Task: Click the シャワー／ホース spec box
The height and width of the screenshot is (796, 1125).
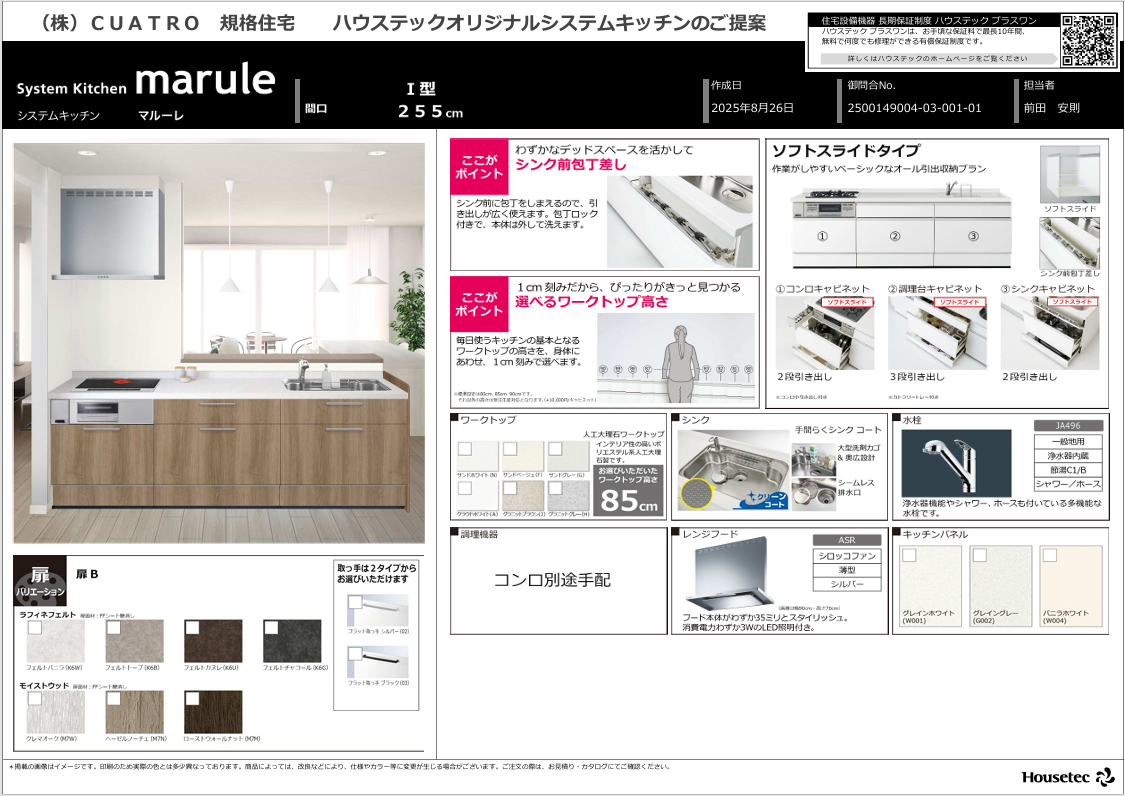Action: click(x=1068, y=483)
